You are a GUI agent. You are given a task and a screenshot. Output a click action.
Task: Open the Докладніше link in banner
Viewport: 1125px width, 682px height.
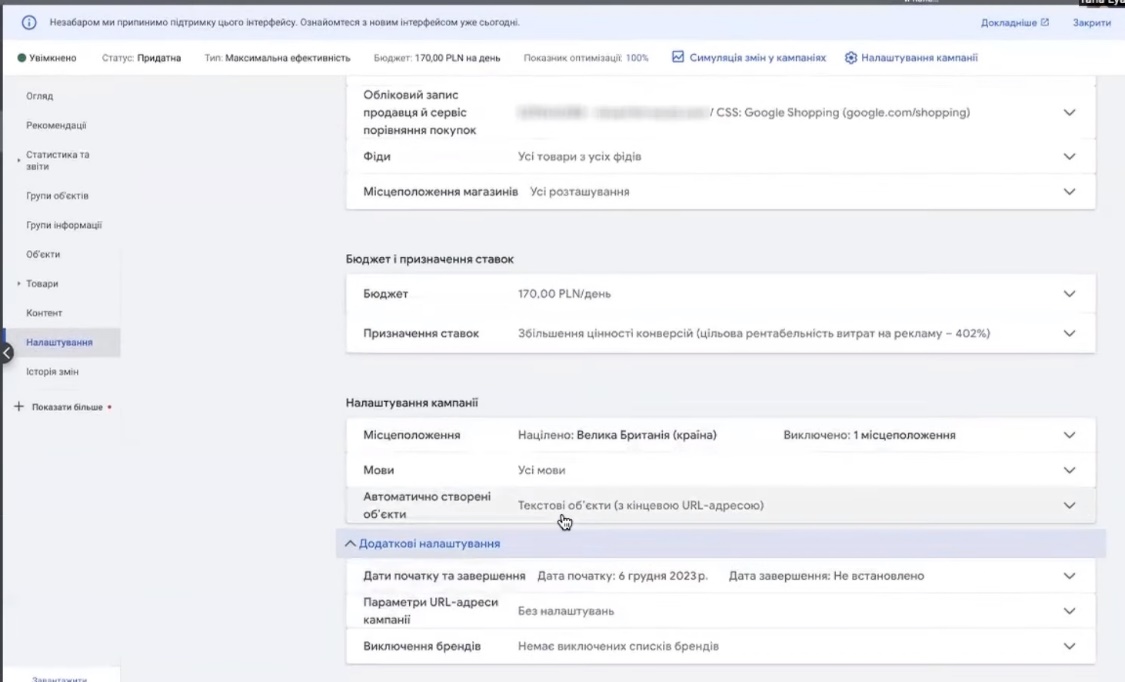[1015, 22]
